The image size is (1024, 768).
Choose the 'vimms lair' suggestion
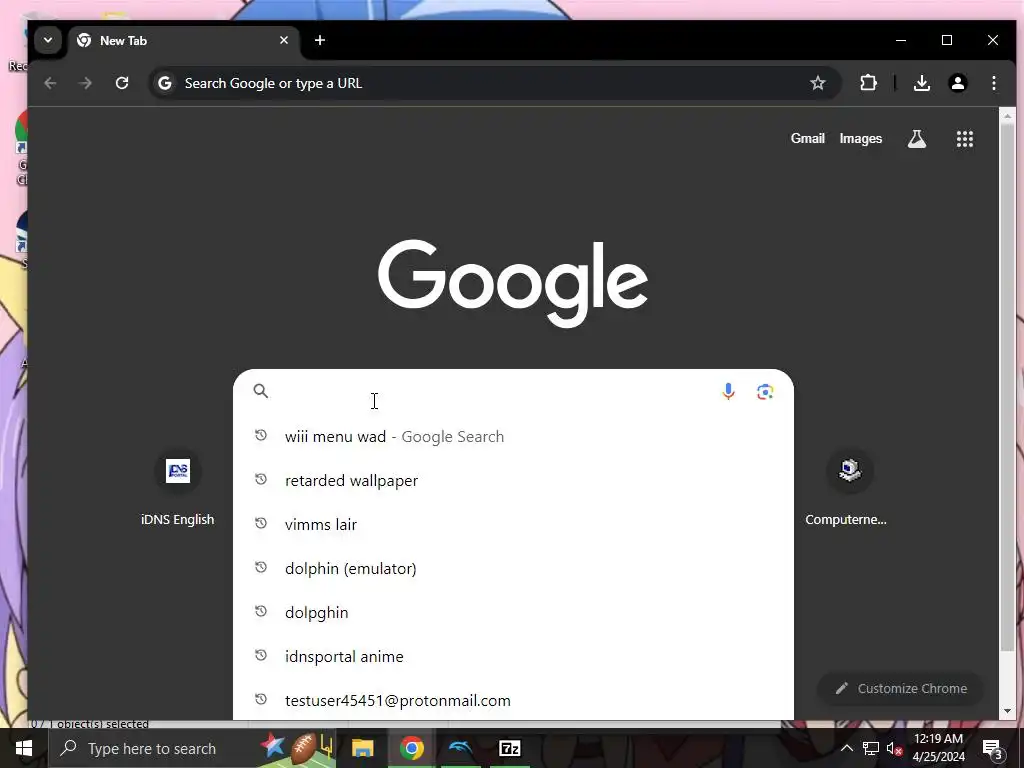pos(513,524)
